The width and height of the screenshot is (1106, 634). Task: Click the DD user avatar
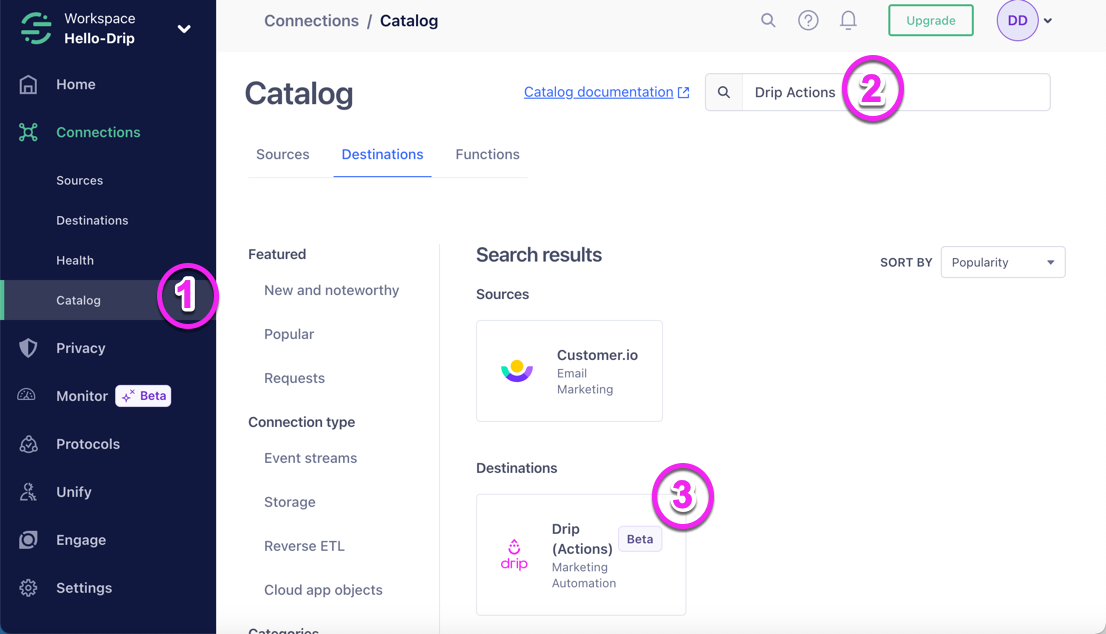pyautogui.click(x=1017, y=20)
